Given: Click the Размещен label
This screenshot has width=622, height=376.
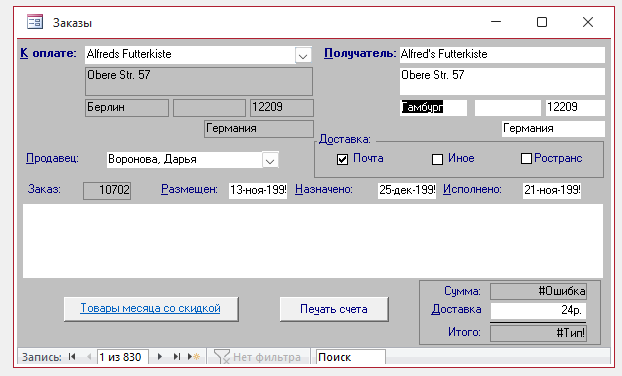Looking at the screenshot, I should [189, 189].
